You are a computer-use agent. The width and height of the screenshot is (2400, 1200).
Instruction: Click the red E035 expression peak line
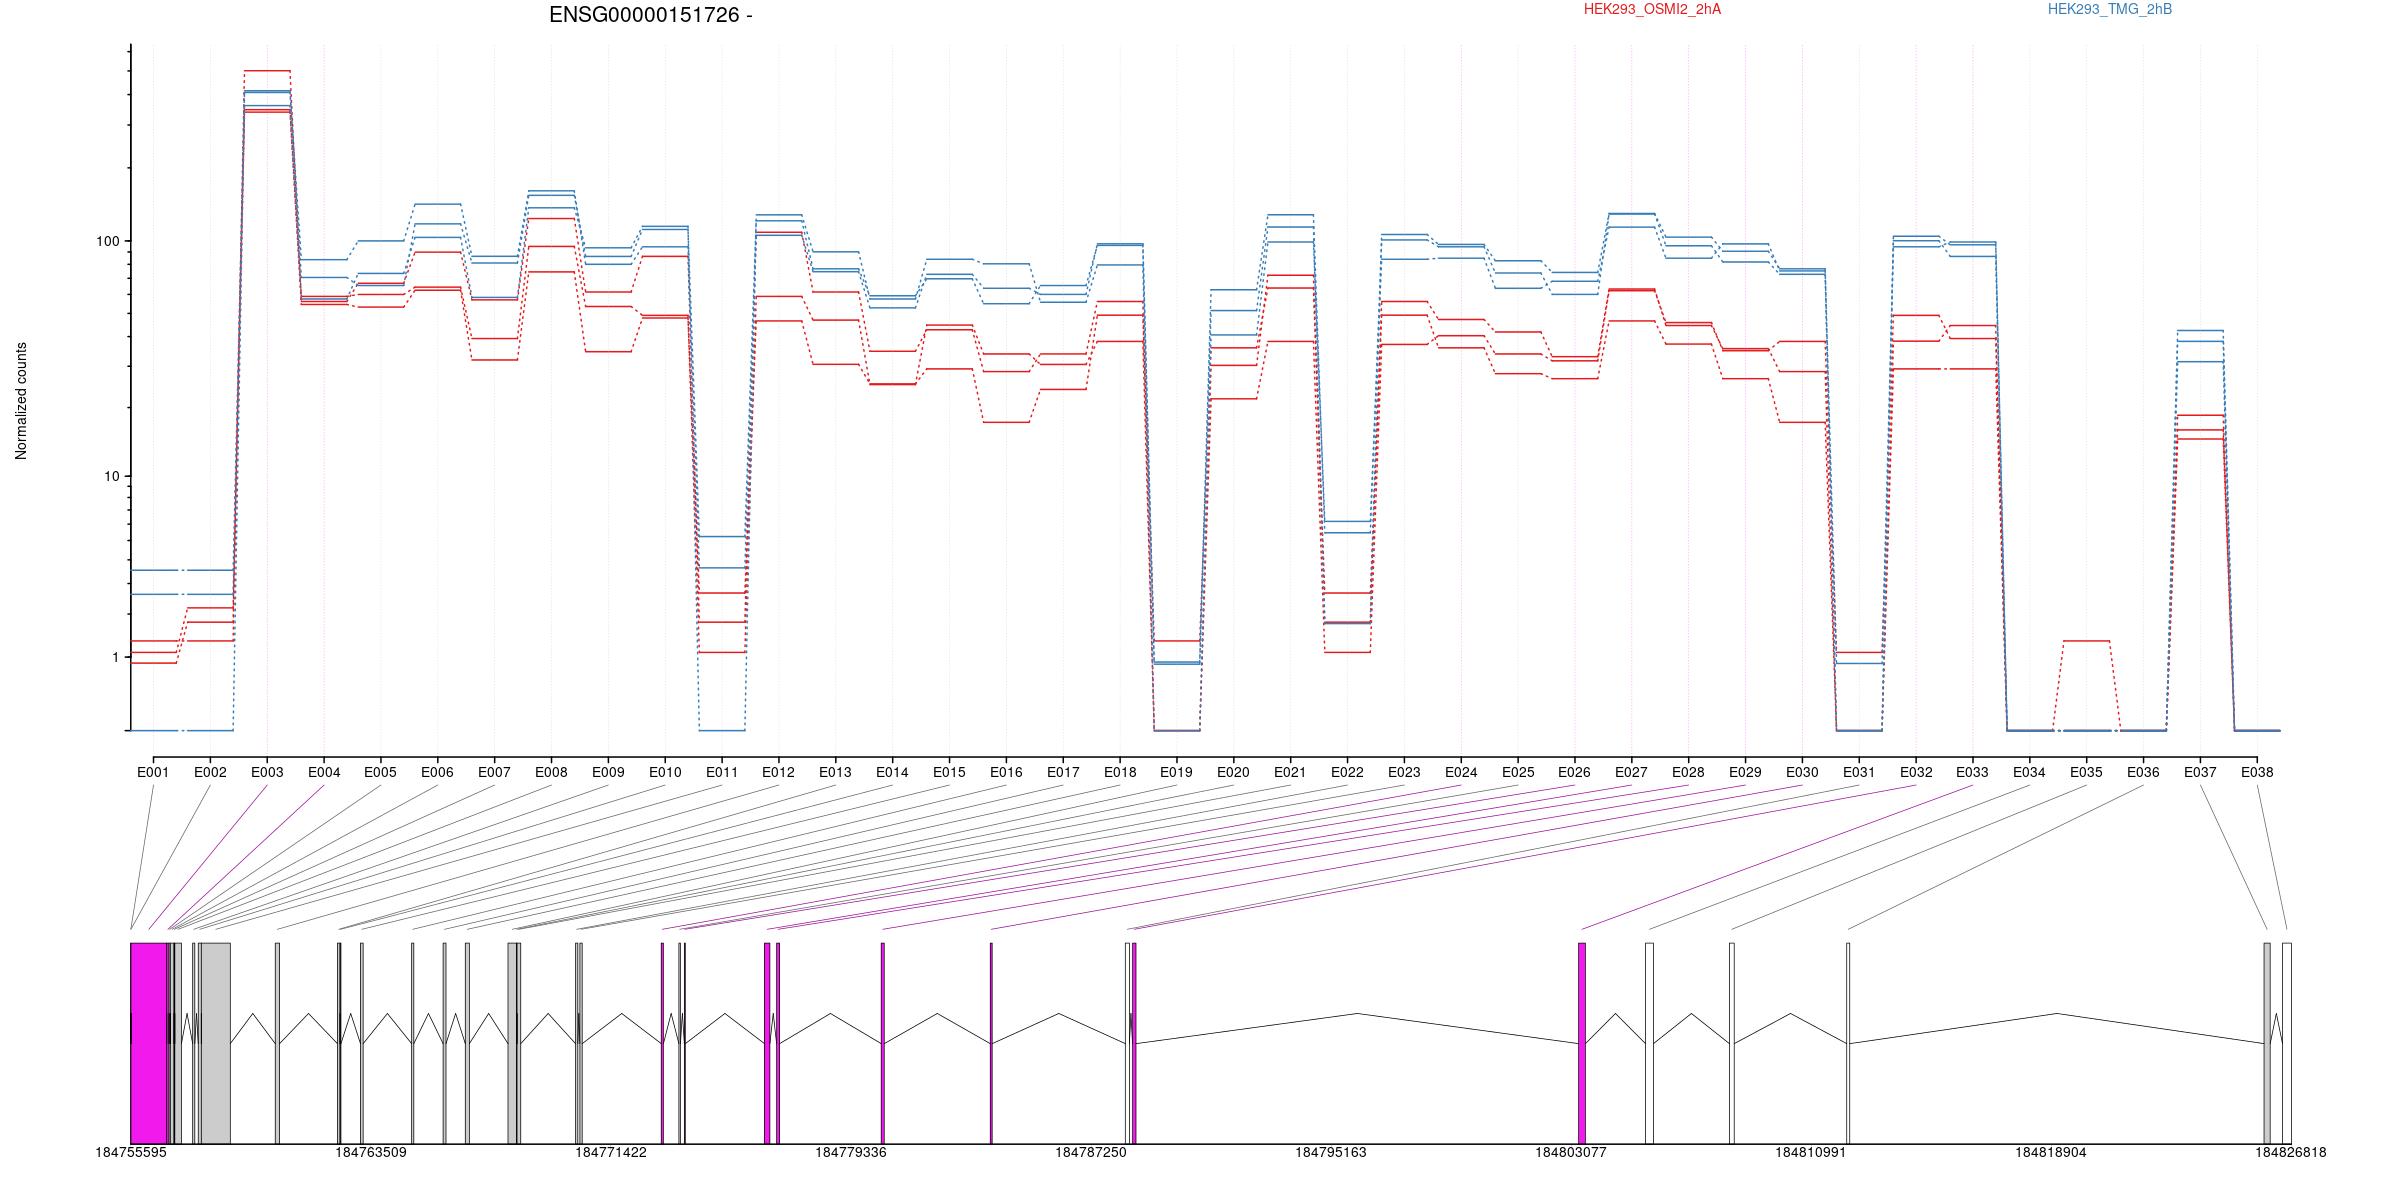(x=2086, y=640)
